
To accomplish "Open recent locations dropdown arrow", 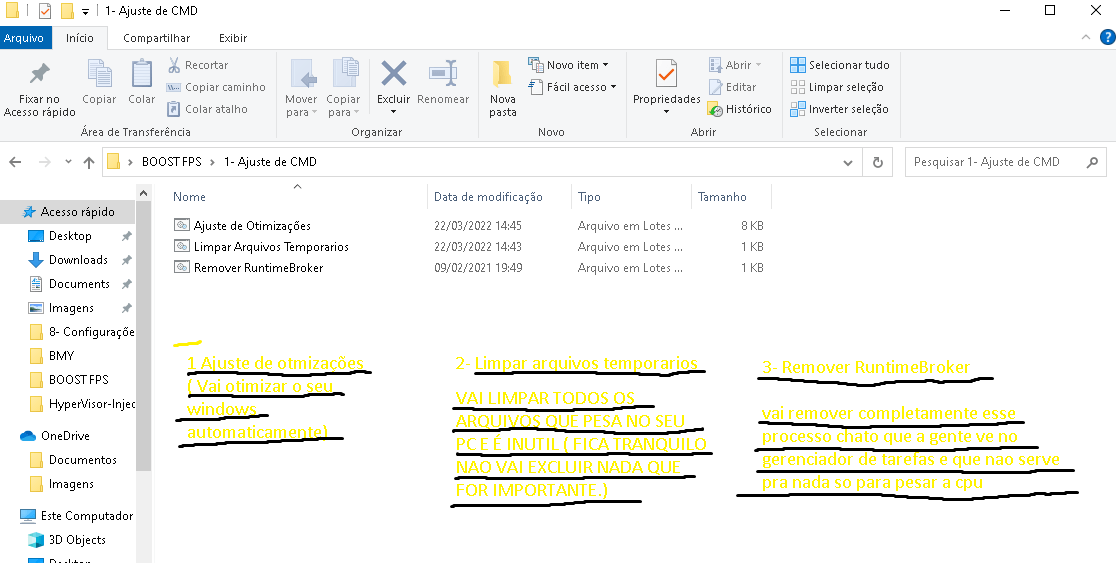I will pos(68,162).
